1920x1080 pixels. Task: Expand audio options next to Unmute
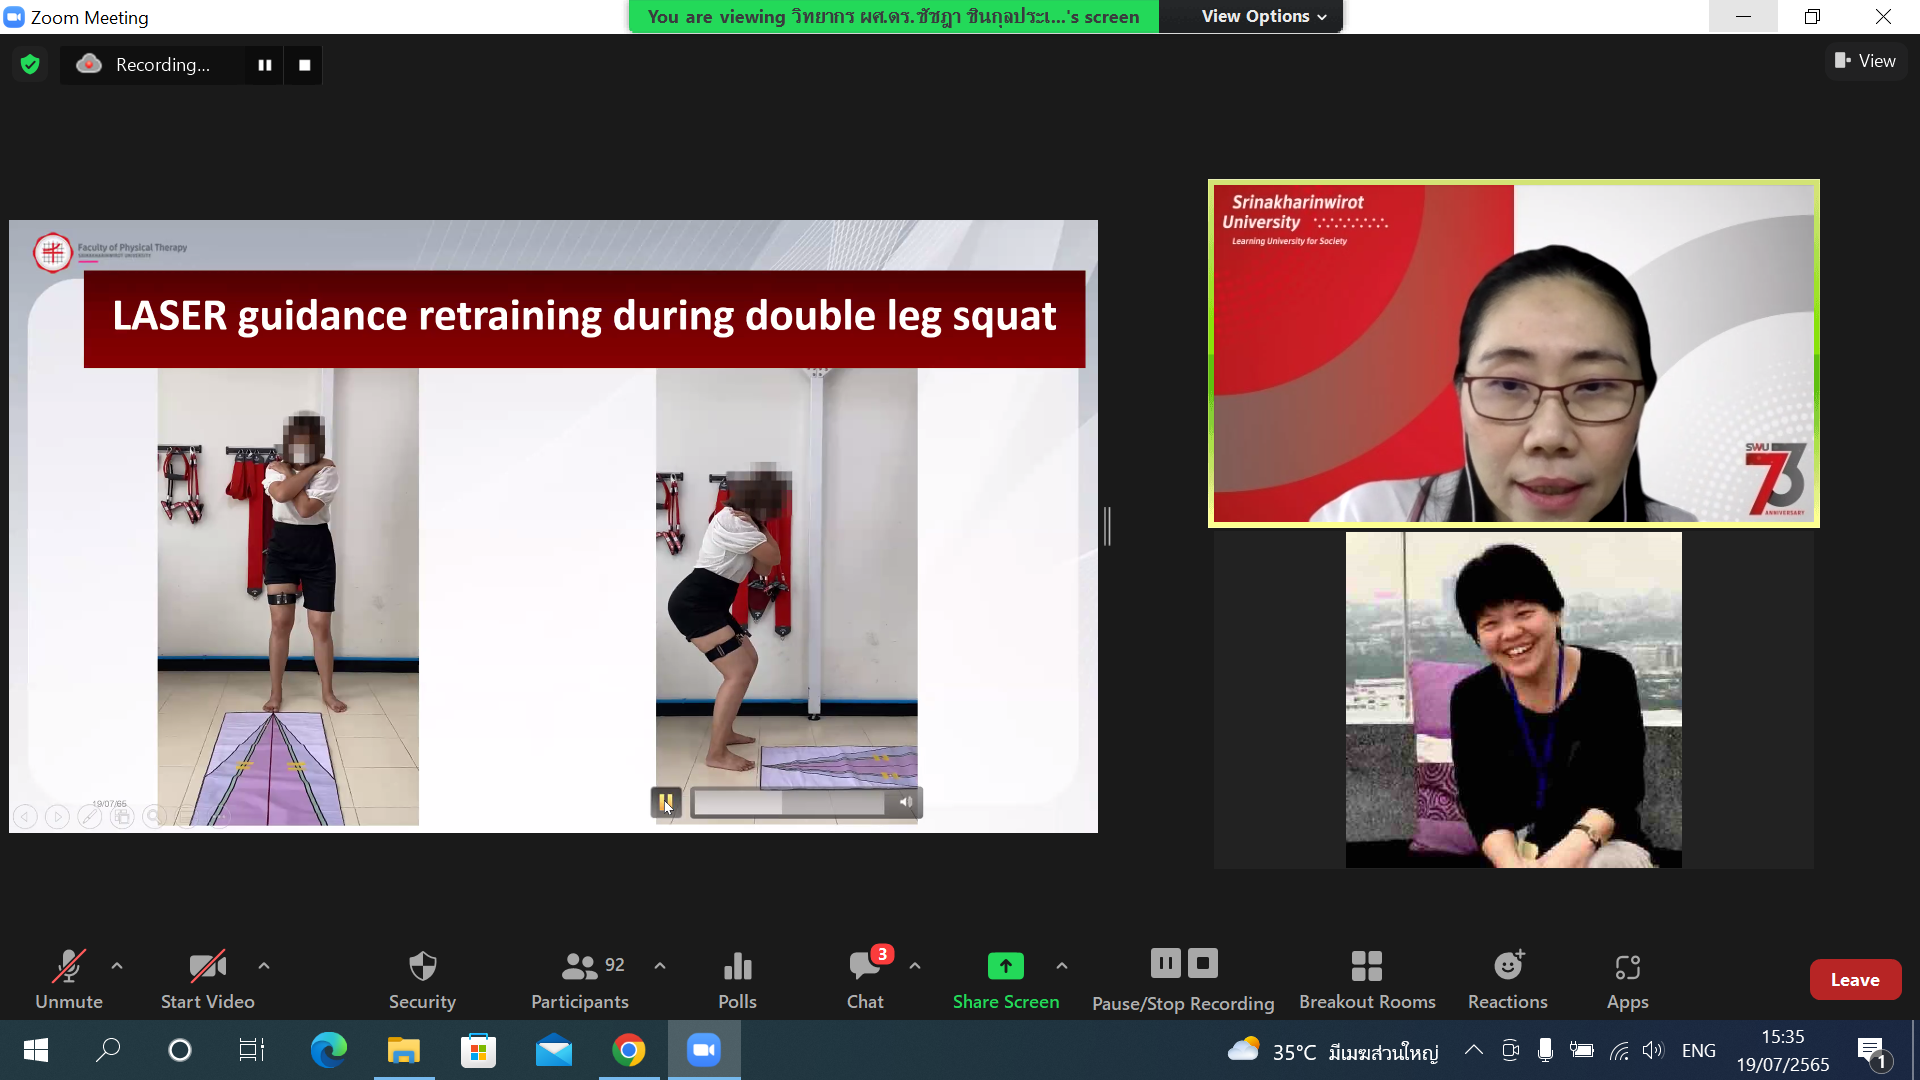click(x=117, y=966)
